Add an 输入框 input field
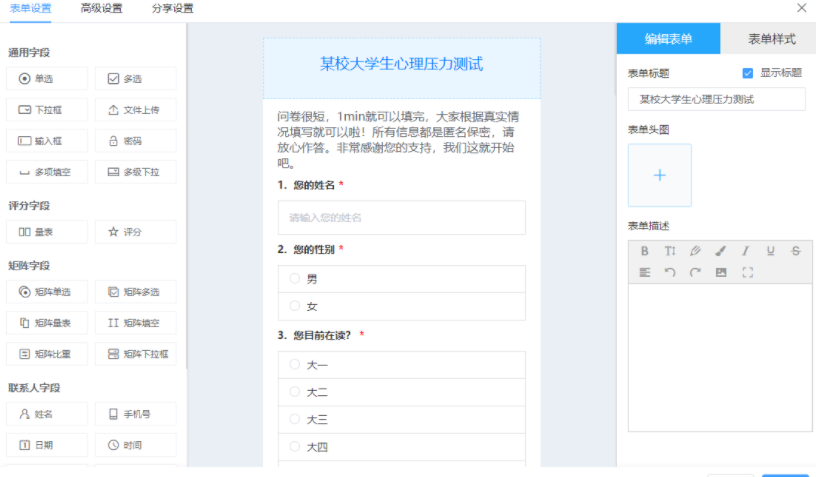 (x=47, y=141)
